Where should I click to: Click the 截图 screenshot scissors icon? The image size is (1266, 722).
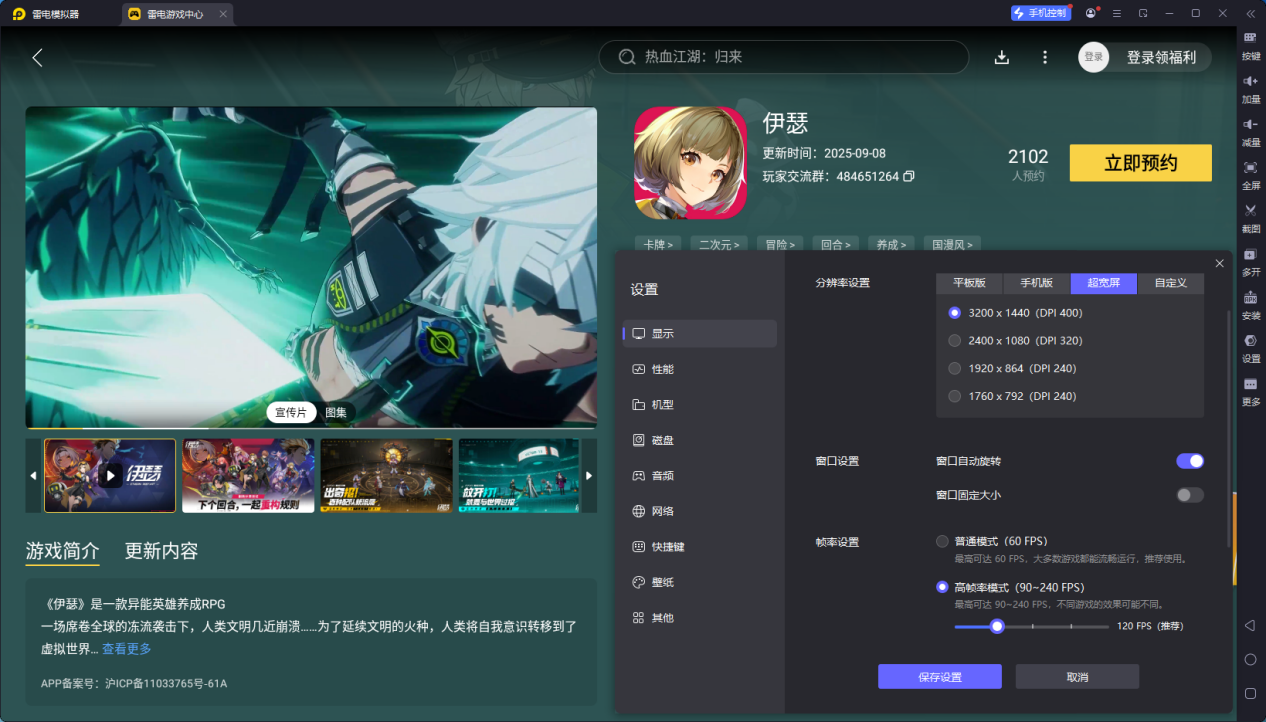click(1250, 210)
